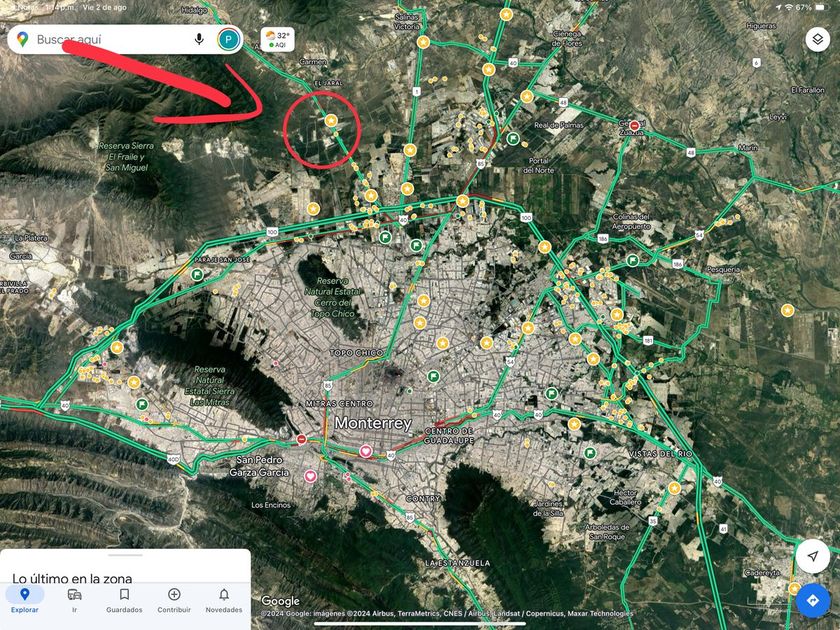Open the weather and AQI widget

coord(278,40)
